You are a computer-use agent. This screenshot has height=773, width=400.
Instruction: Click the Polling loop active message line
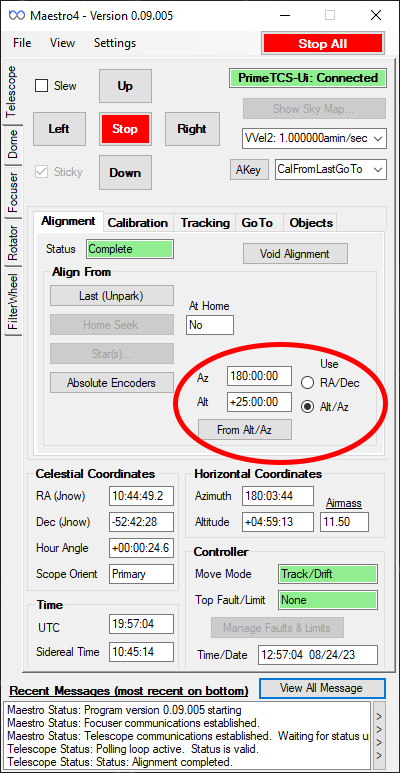click(132, 750)
